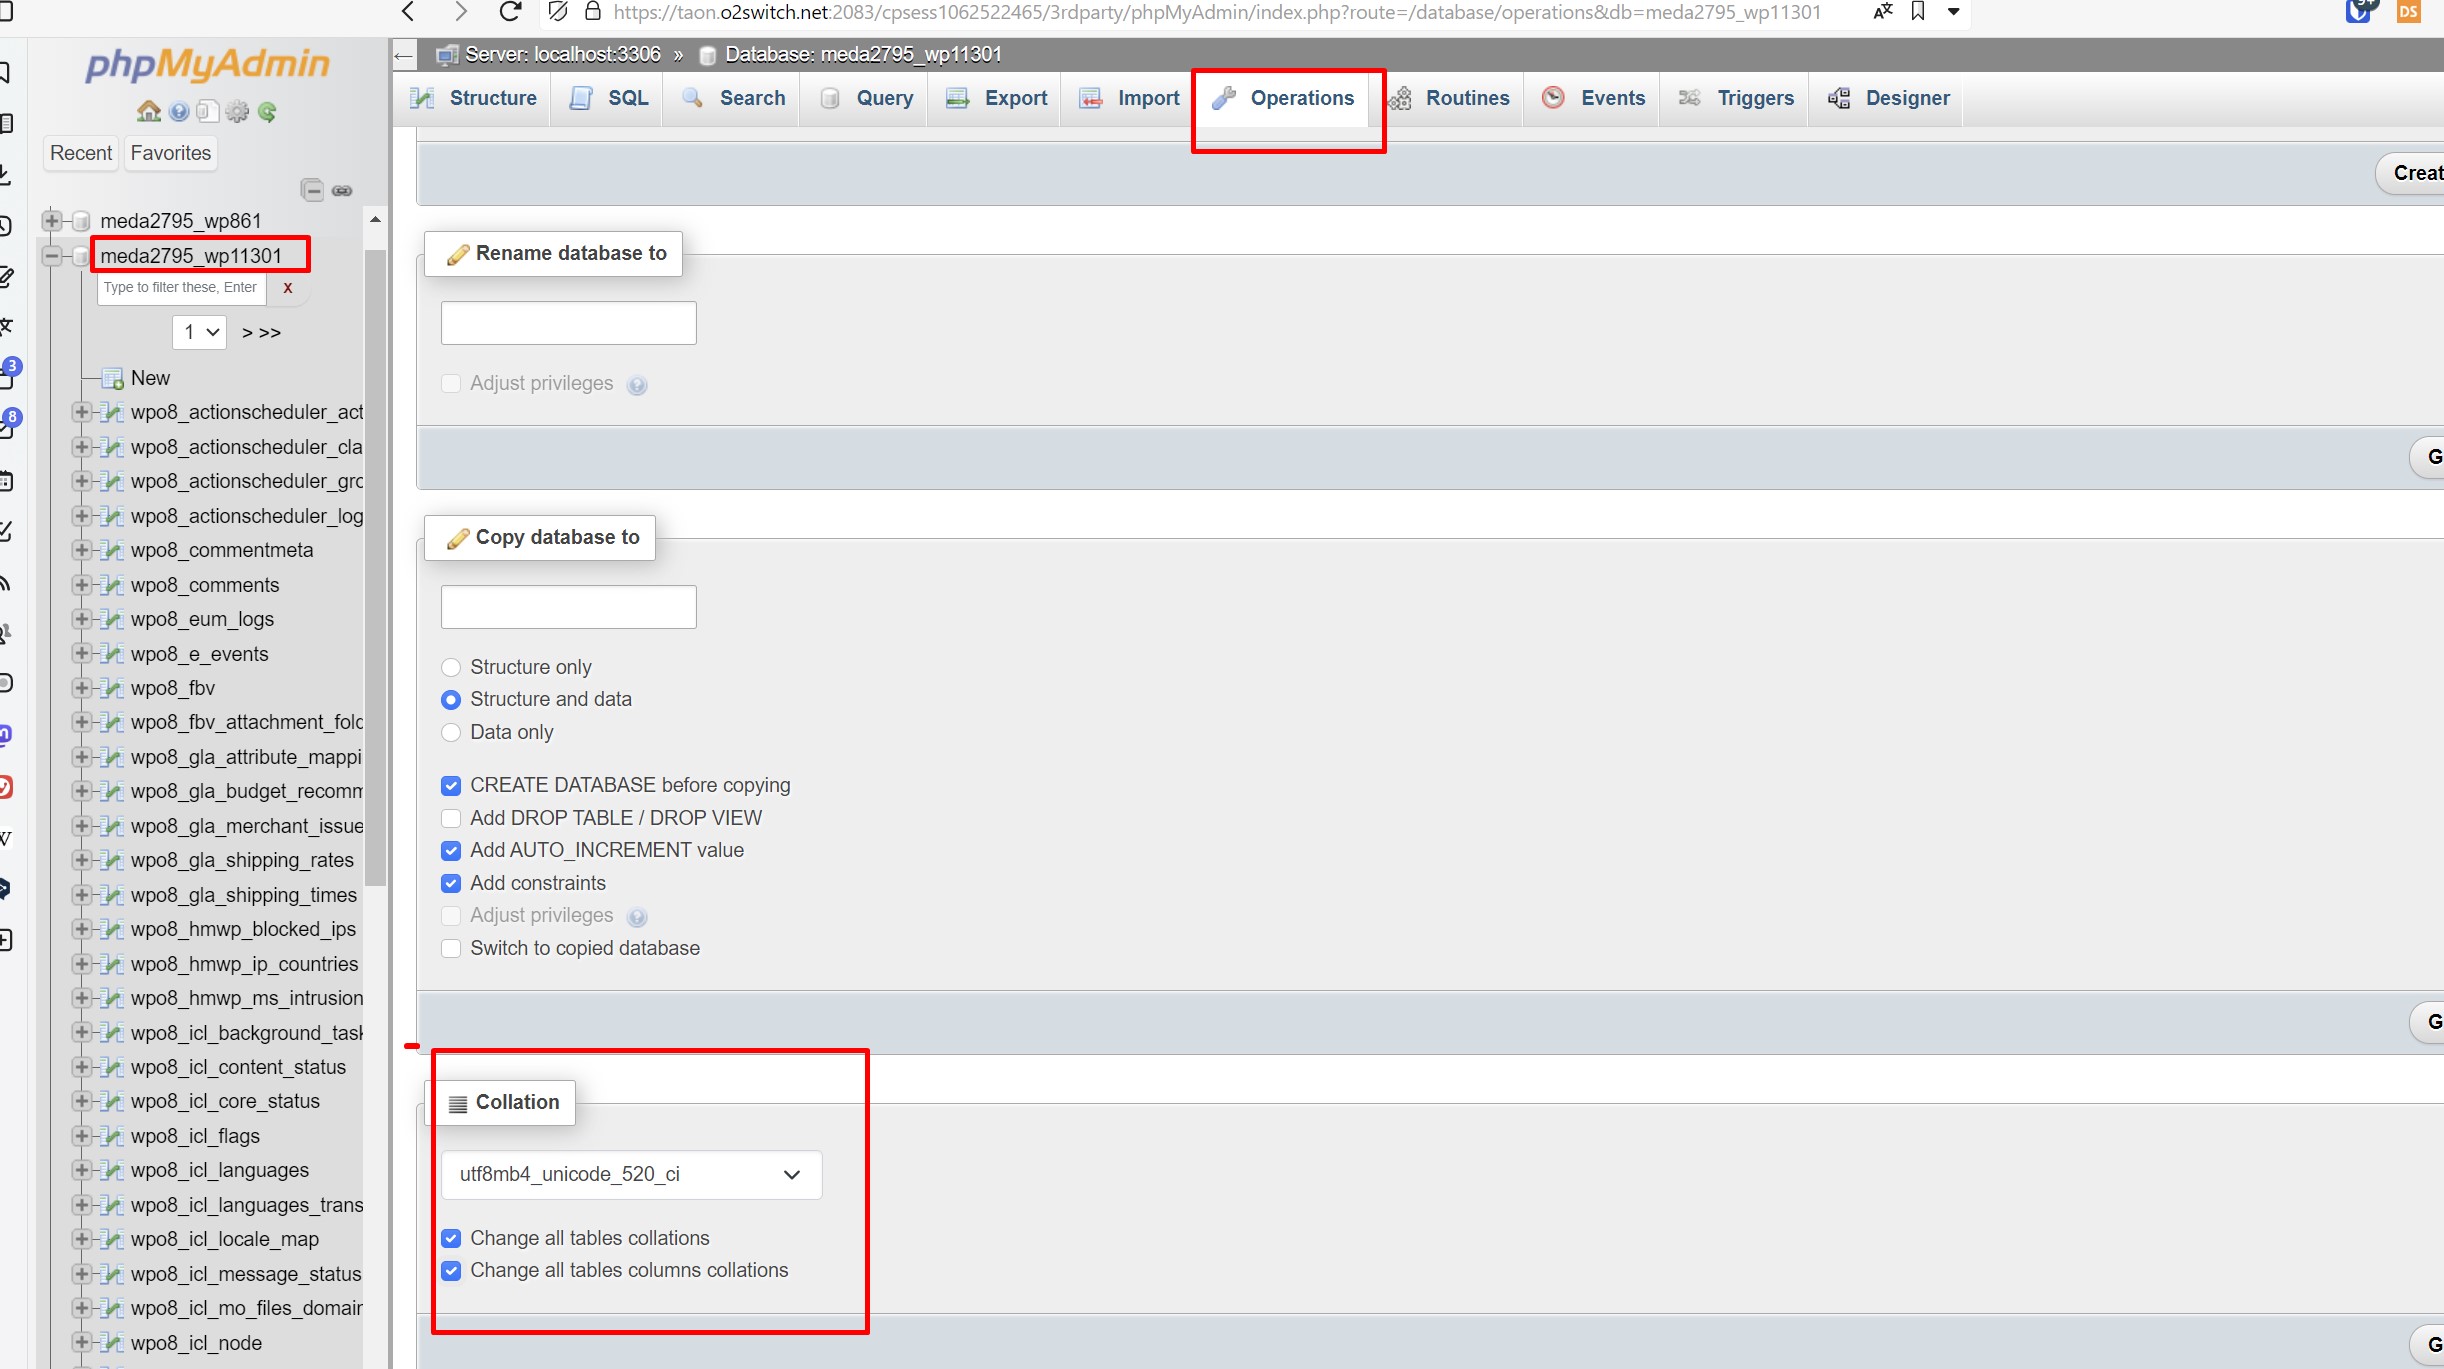Expand the wpo8_icl_languages table node
Image resolution: width=2444 pixels, height=1369 pixels.
(82, 1170)
